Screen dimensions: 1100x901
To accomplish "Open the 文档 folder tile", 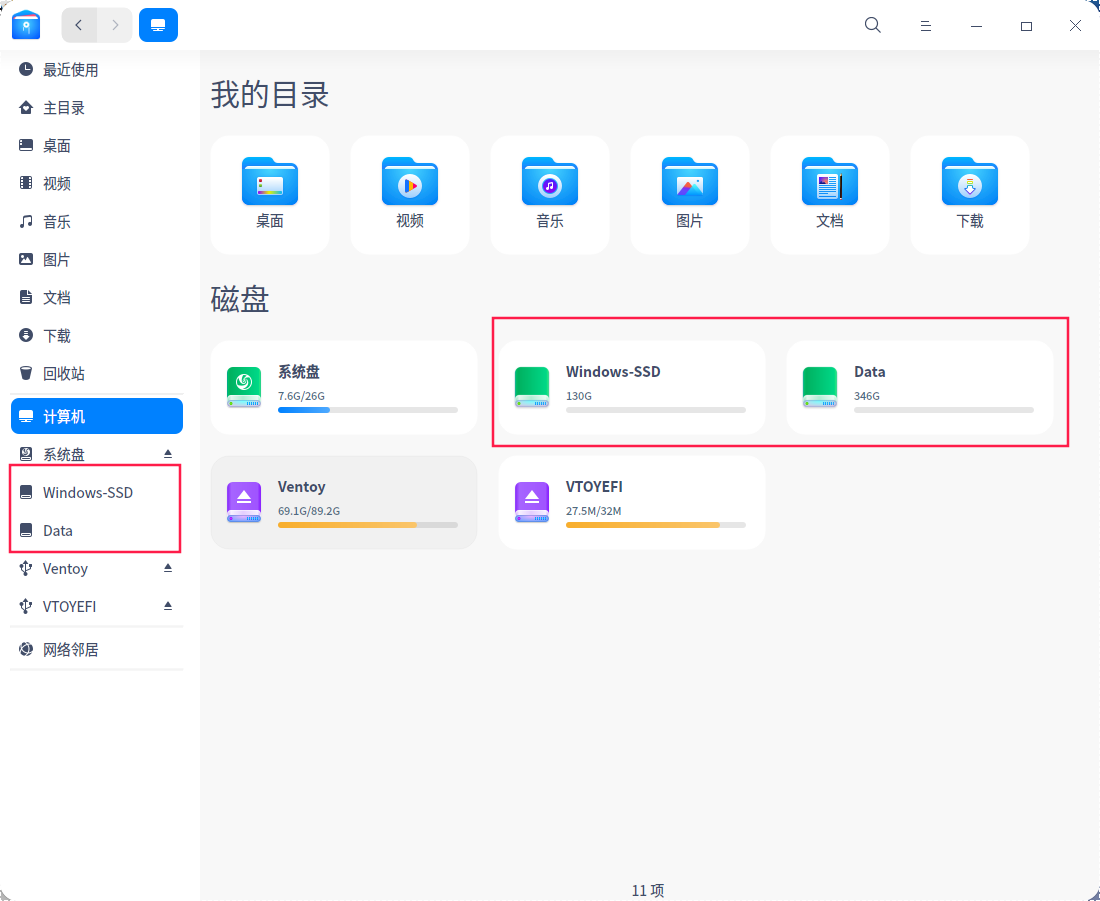I will tap(829, 193).
